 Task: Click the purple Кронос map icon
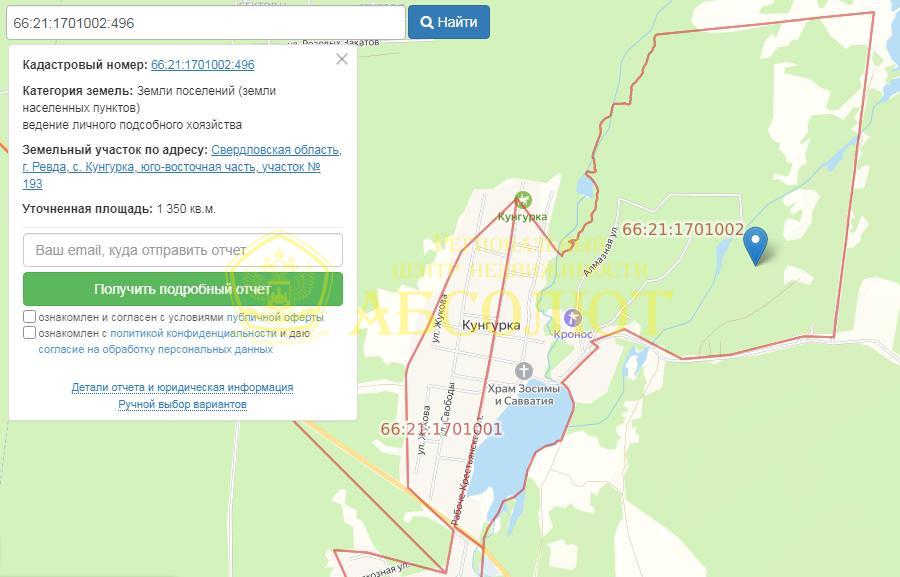pyautogui.click(x=572, y=317)
